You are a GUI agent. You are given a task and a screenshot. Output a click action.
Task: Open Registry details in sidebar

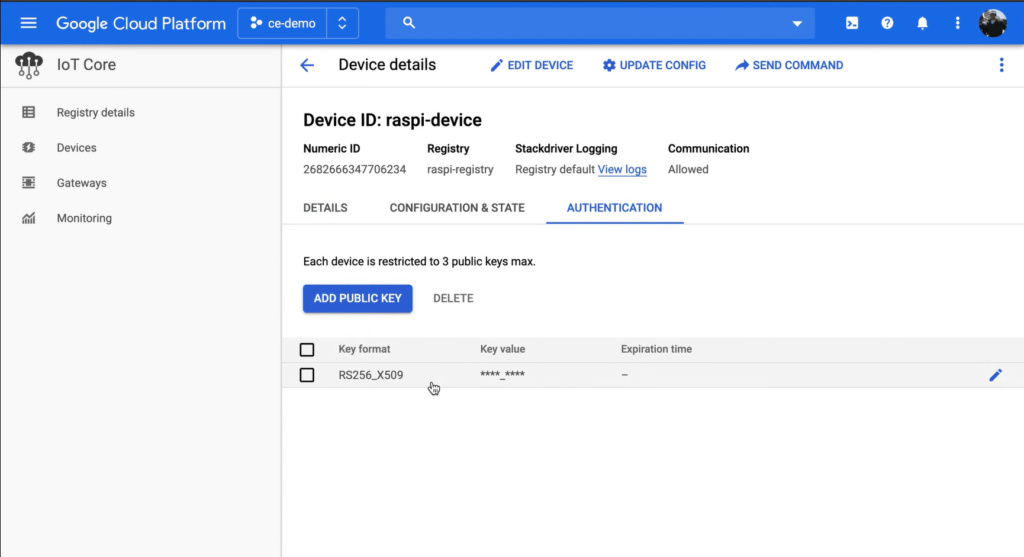tap(95, 112)
